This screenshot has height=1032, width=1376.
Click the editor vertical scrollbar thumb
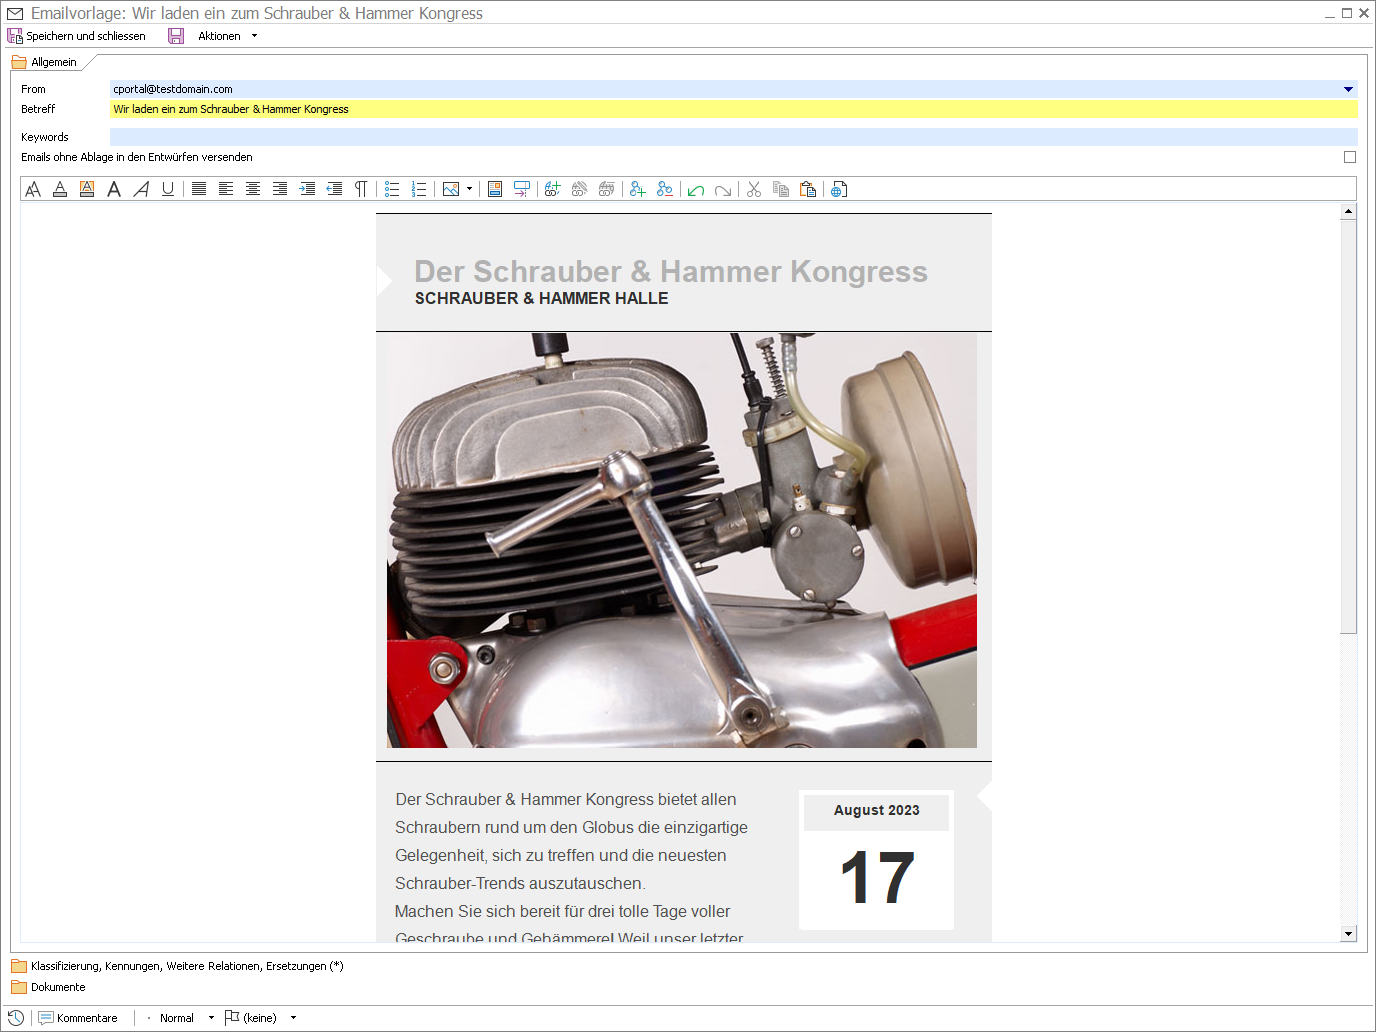pos(1348,426)
